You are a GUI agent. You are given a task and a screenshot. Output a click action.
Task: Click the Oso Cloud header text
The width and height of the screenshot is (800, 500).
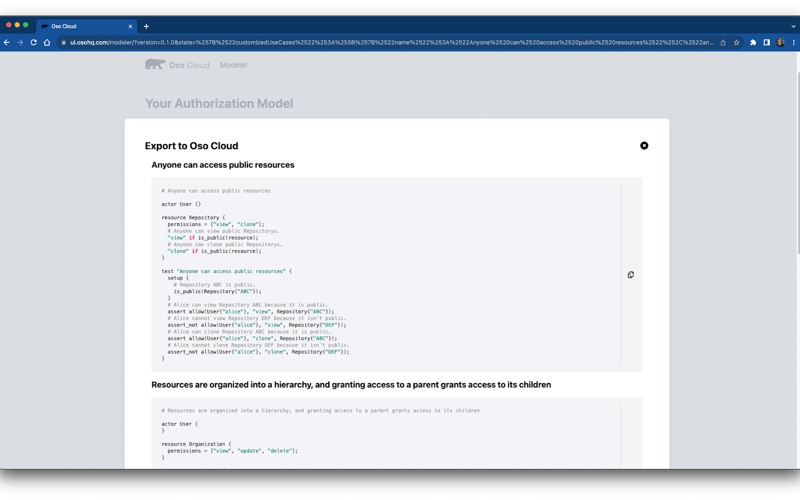(x=189, y=65)
